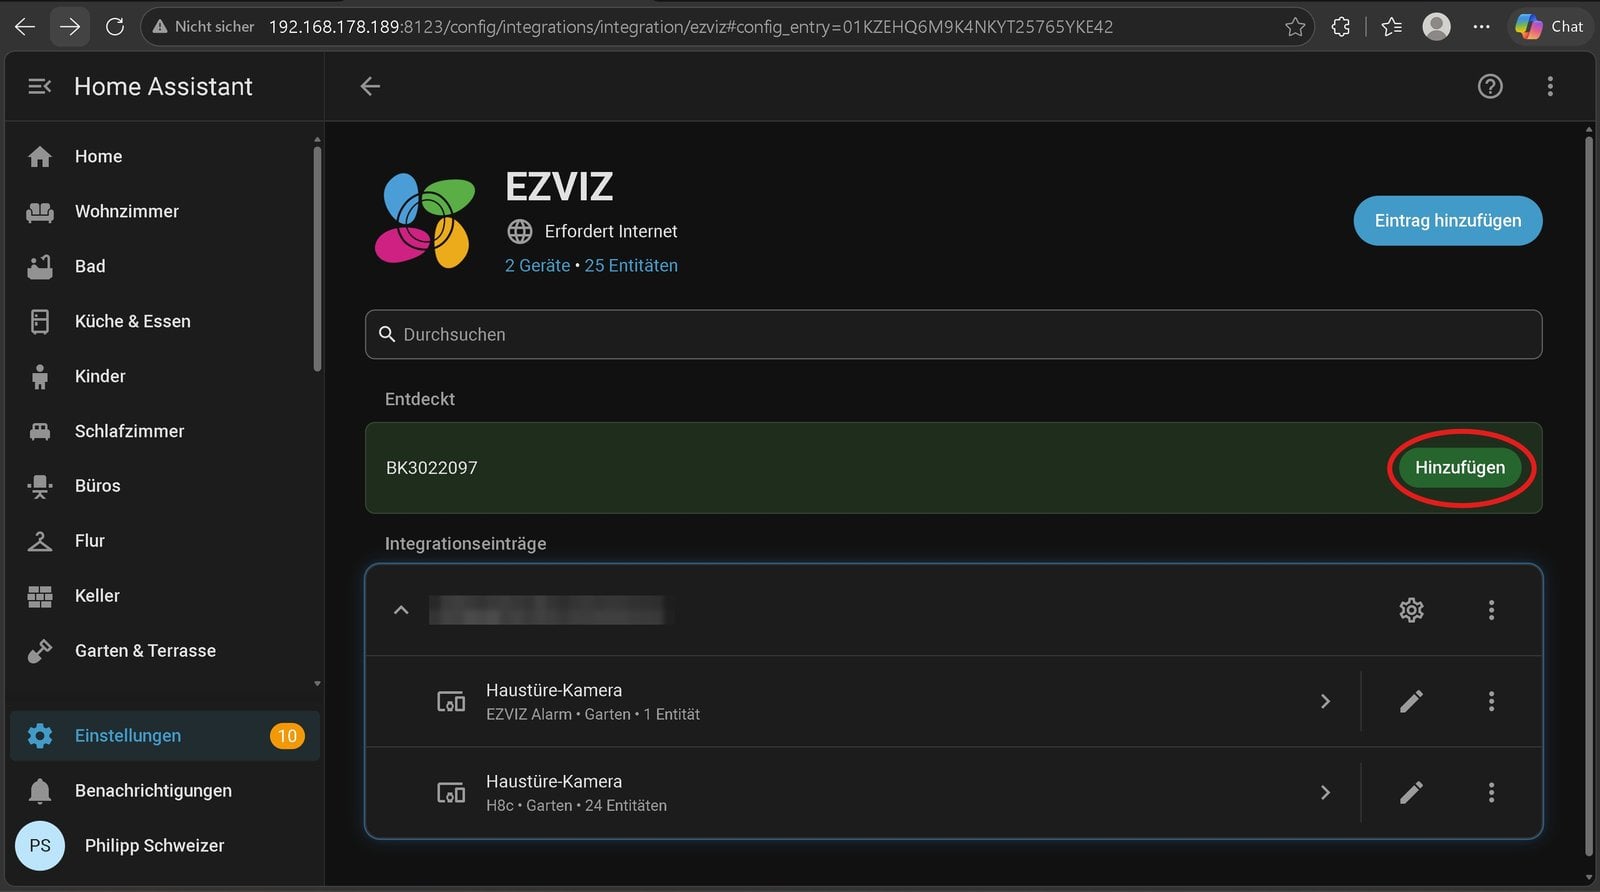Viewport: 1600px width, 892px height.
Task: Click the Home Assistant title
Action: (x=163, y=87)
